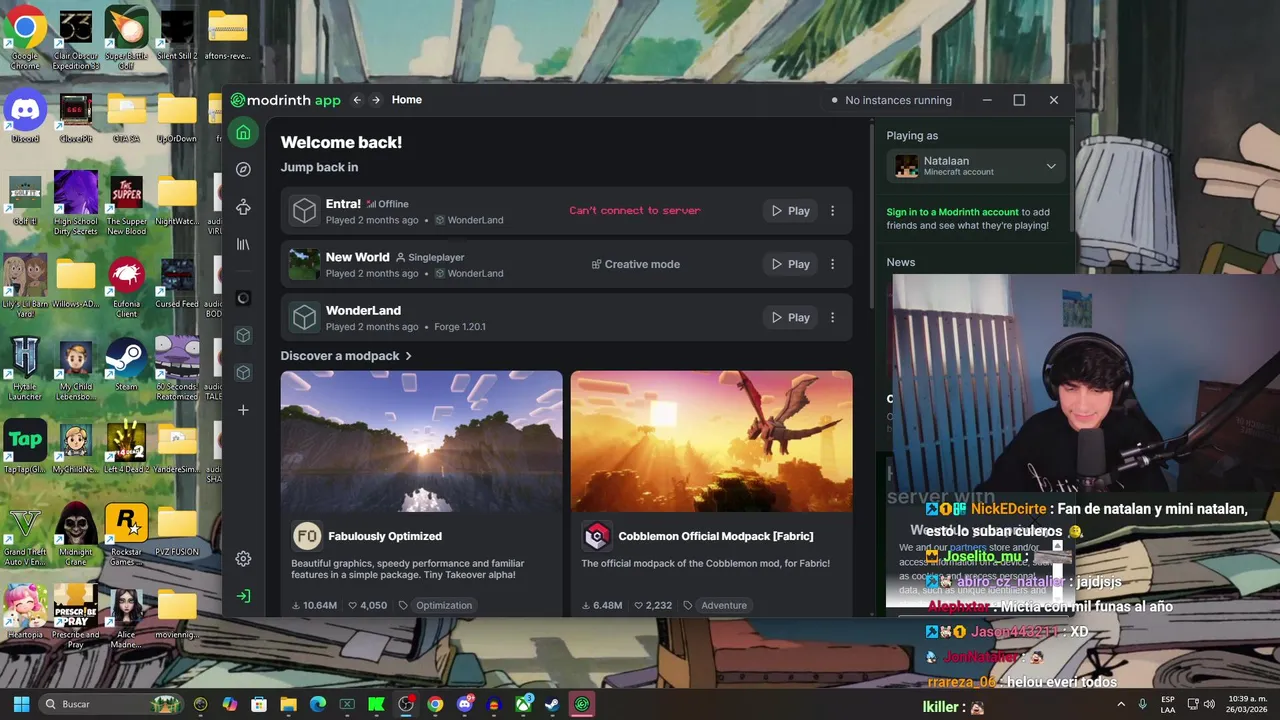Click Can't connect to server message
Screen dimensions: 1280x720
point(635,211)
